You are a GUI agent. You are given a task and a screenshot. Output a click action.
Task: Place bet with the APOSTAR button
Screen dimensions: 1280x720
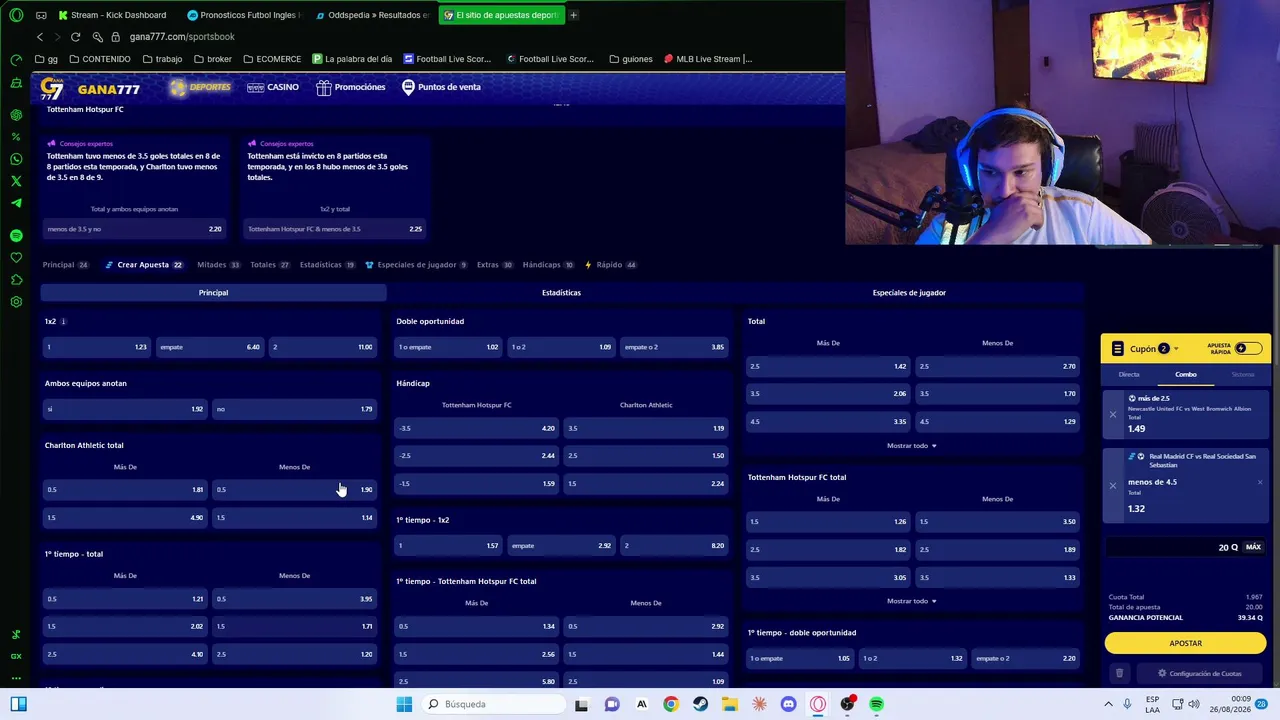[1185, 643]
